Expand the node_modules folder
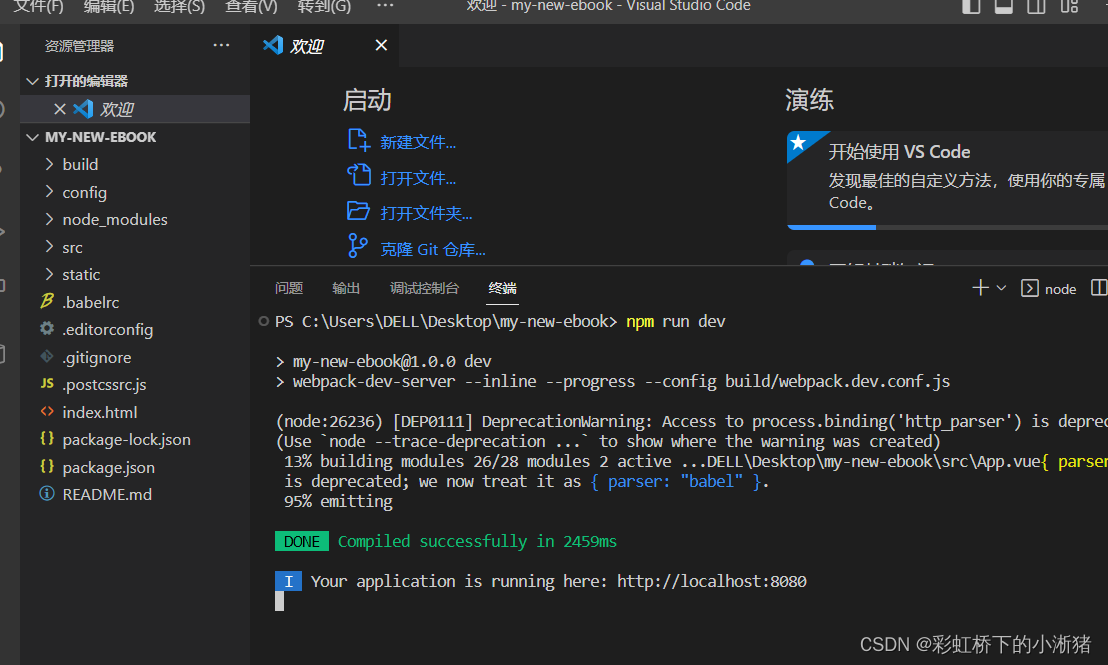1108x665 pixels. click(x=135, y=220)
